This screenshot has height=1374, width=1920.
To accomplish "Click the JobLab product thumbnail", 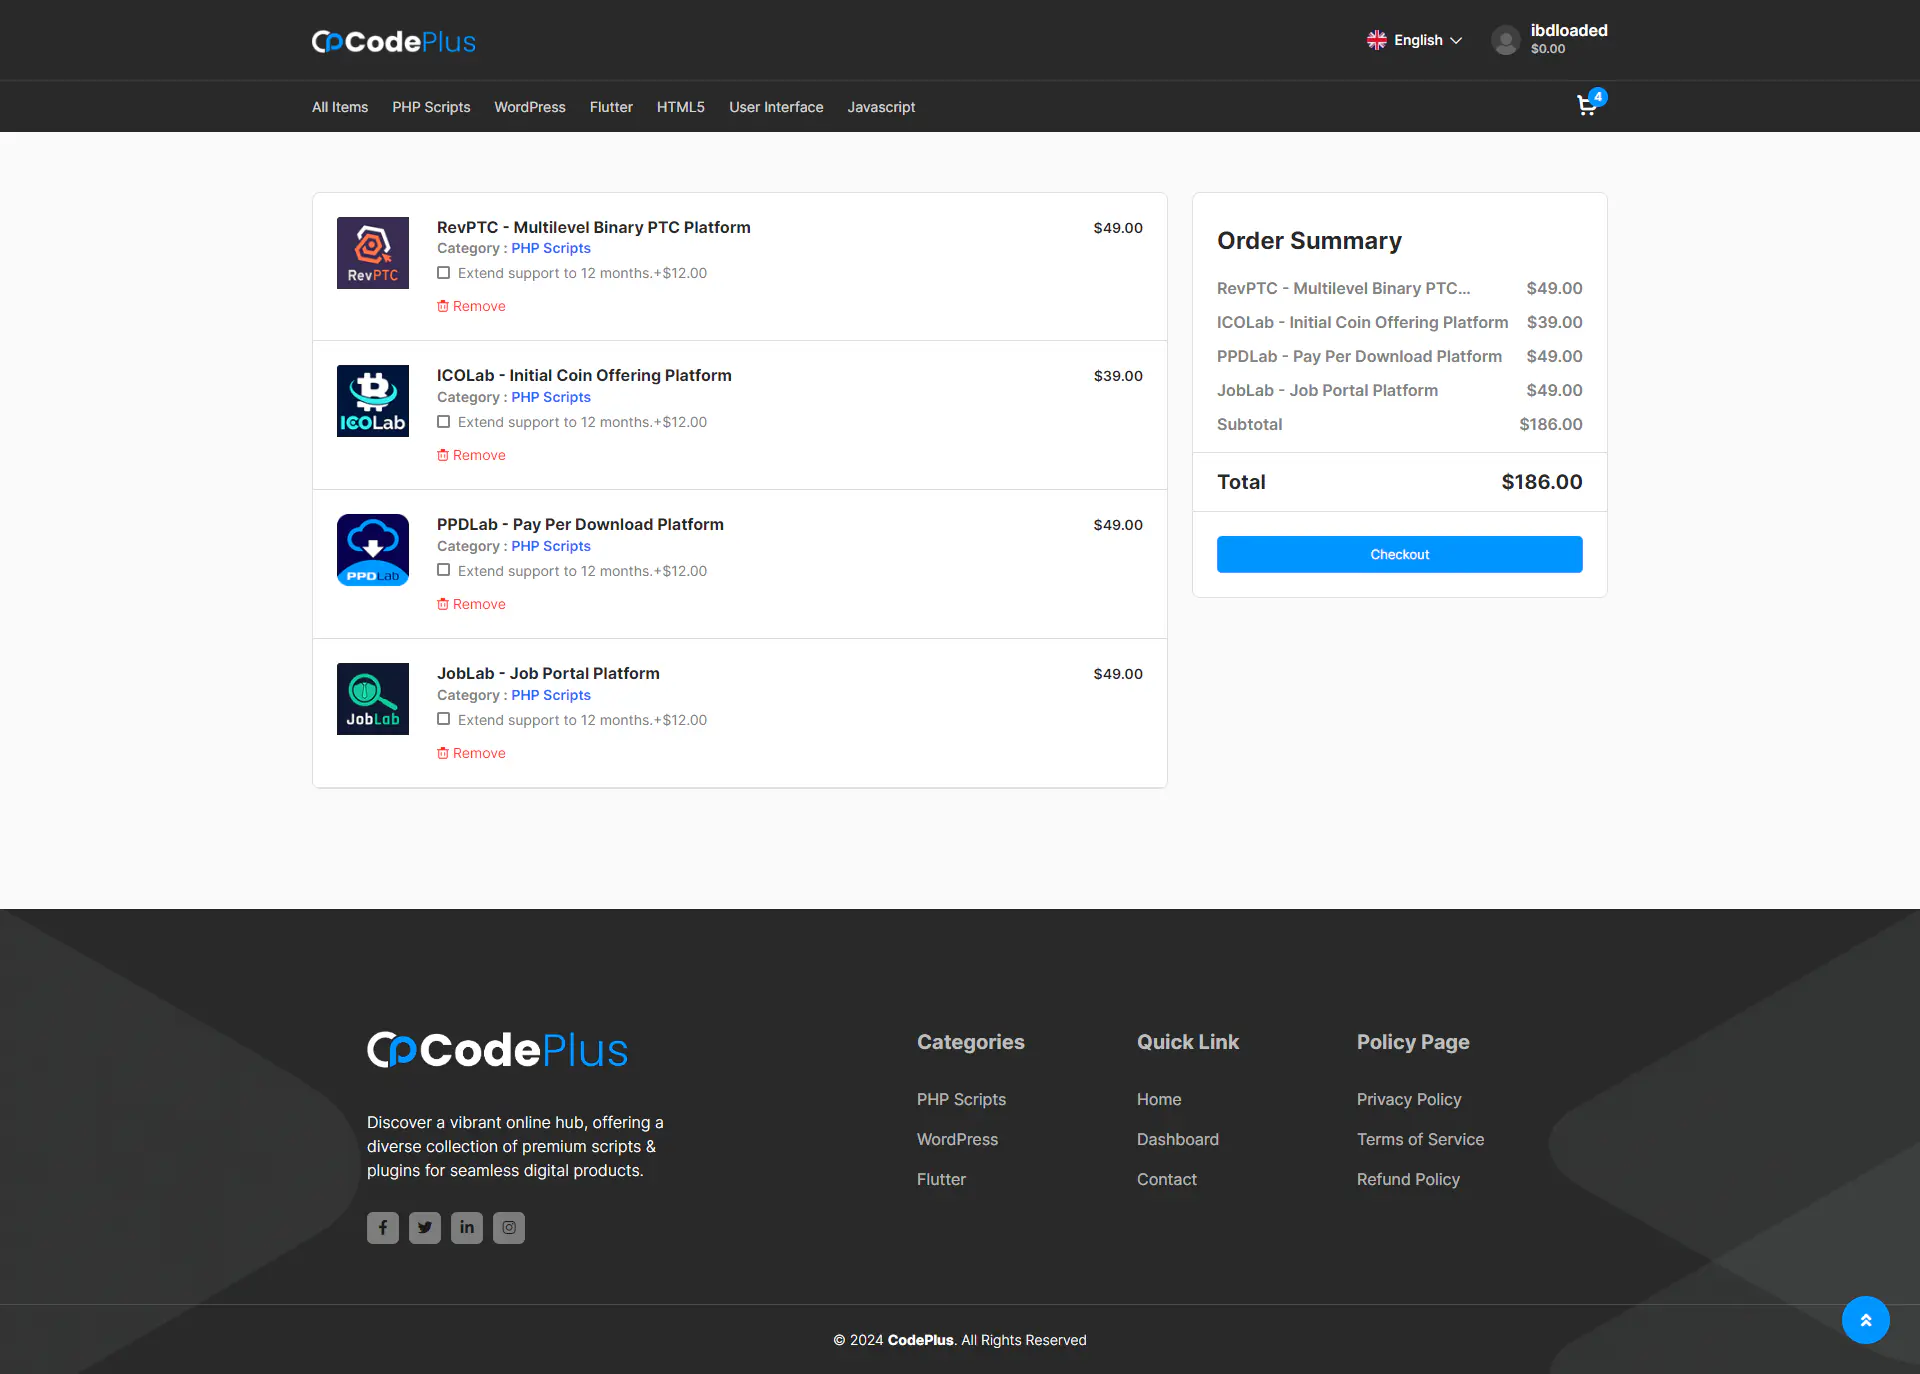I will [x=373, y=699].
